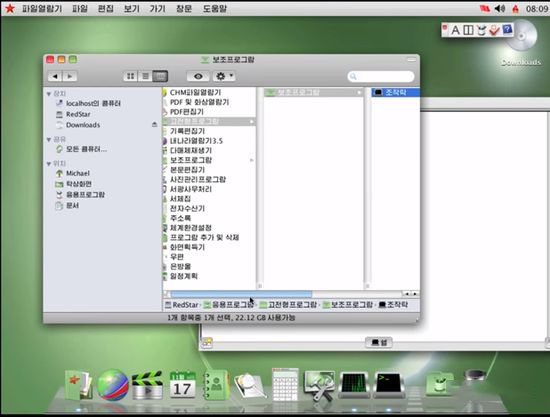Screen dimensions: 550x417
Task: Select 전자수산기 in the application list
Action: [187, 208]
